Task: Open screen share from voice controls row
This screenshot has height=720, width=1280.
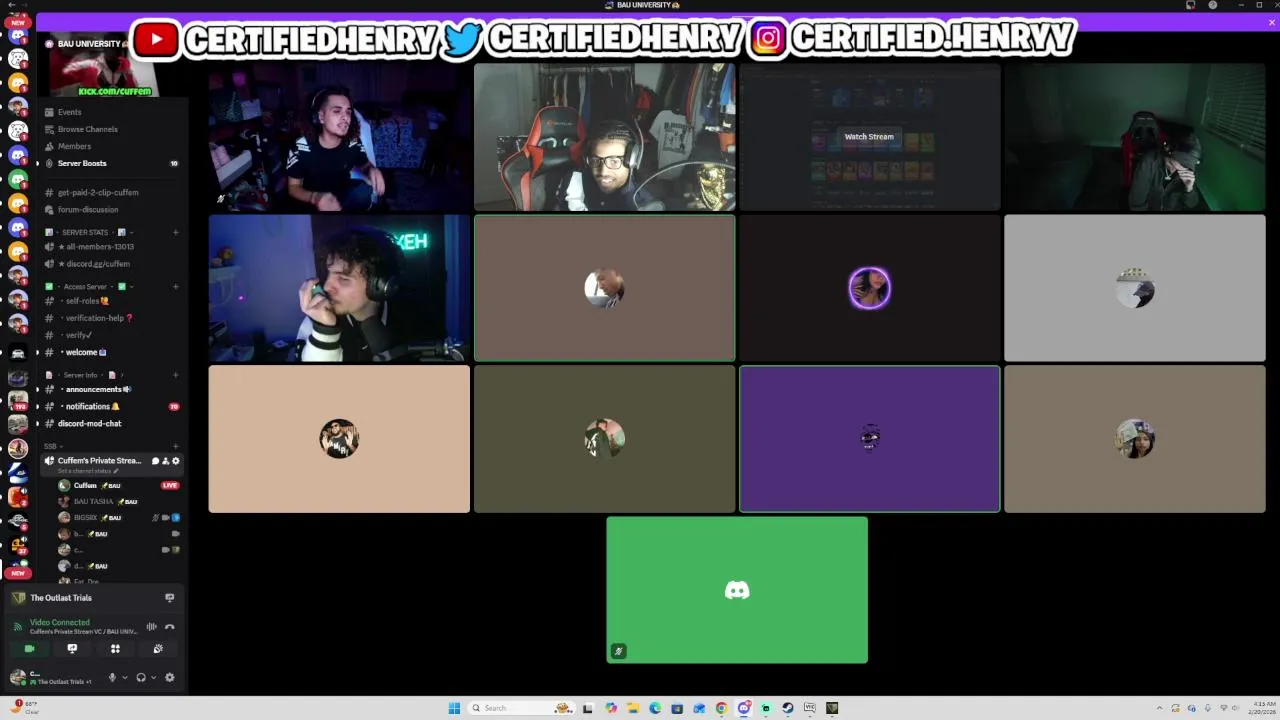Action: coord(72,649)
